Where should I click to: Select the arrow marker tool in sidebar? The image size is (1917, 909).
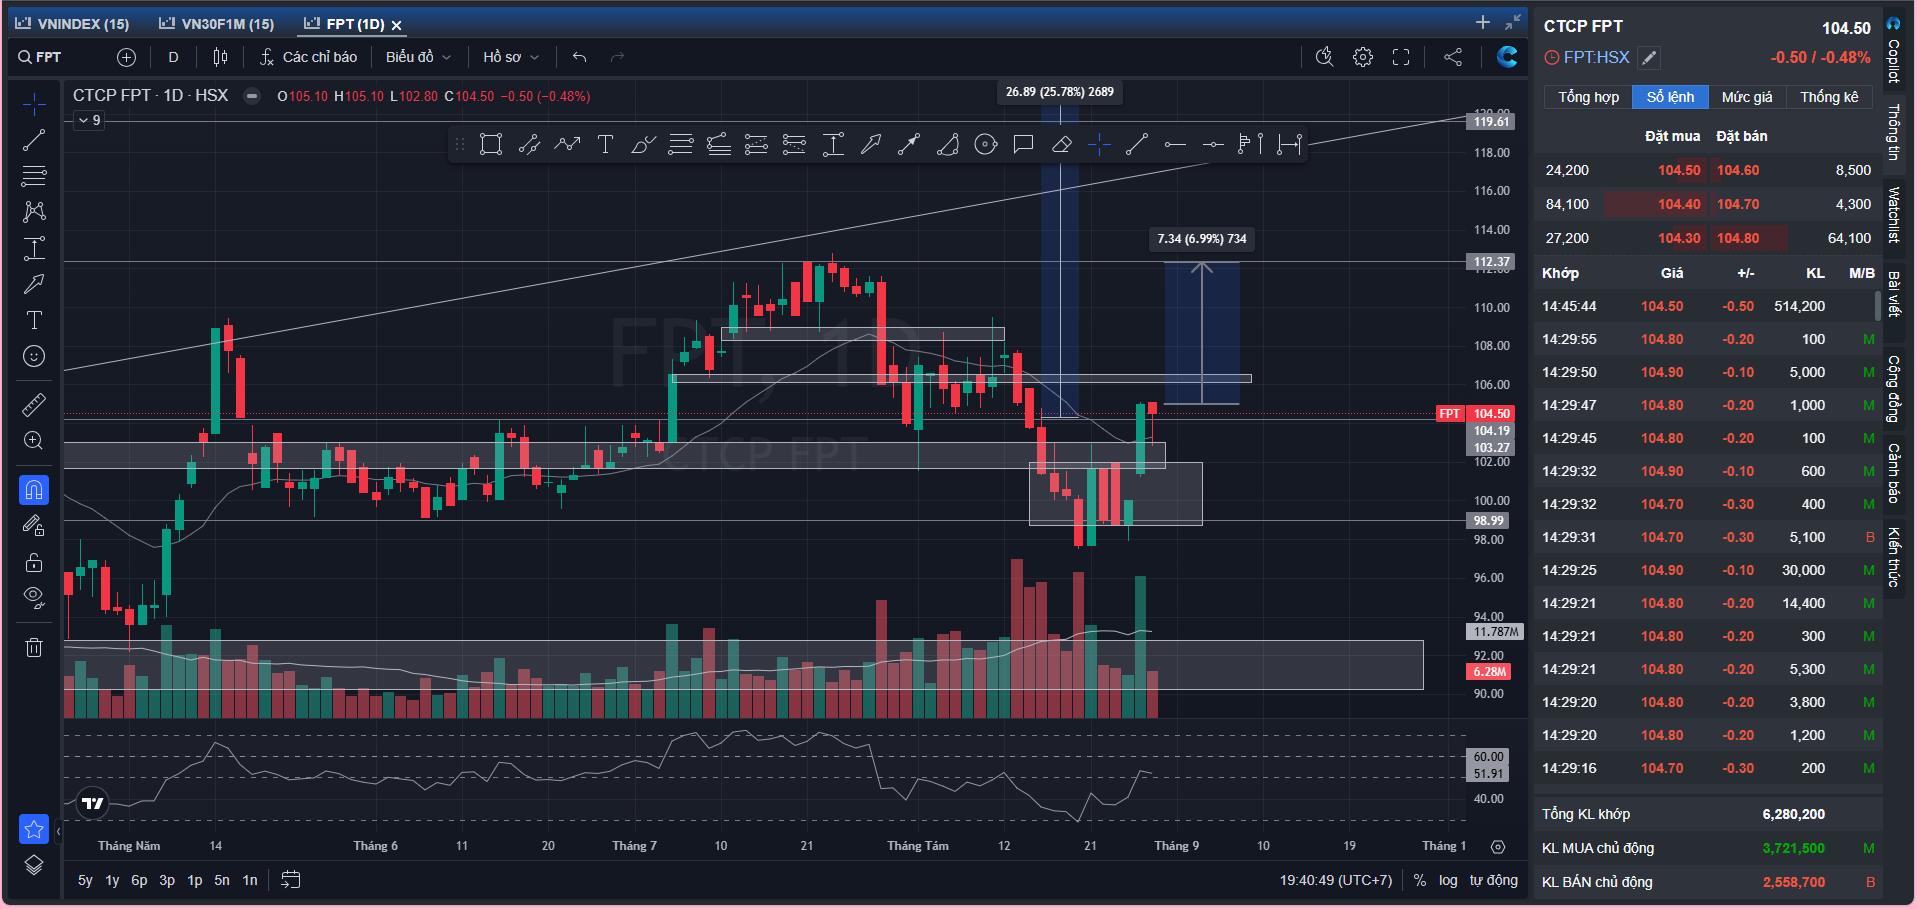click(34, 284)
